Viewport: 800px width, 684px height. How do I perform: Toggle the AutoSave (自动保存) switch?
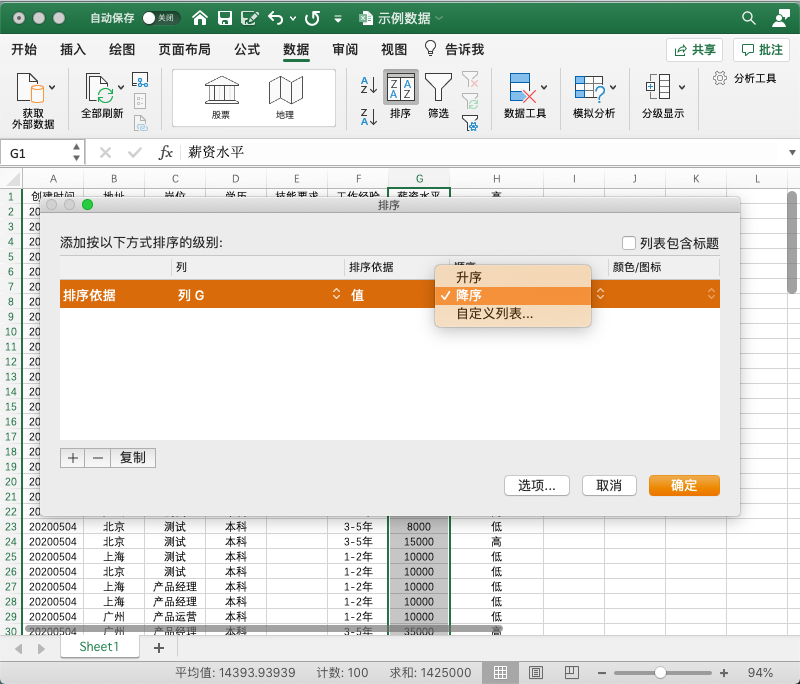click(x=162, y=18)
